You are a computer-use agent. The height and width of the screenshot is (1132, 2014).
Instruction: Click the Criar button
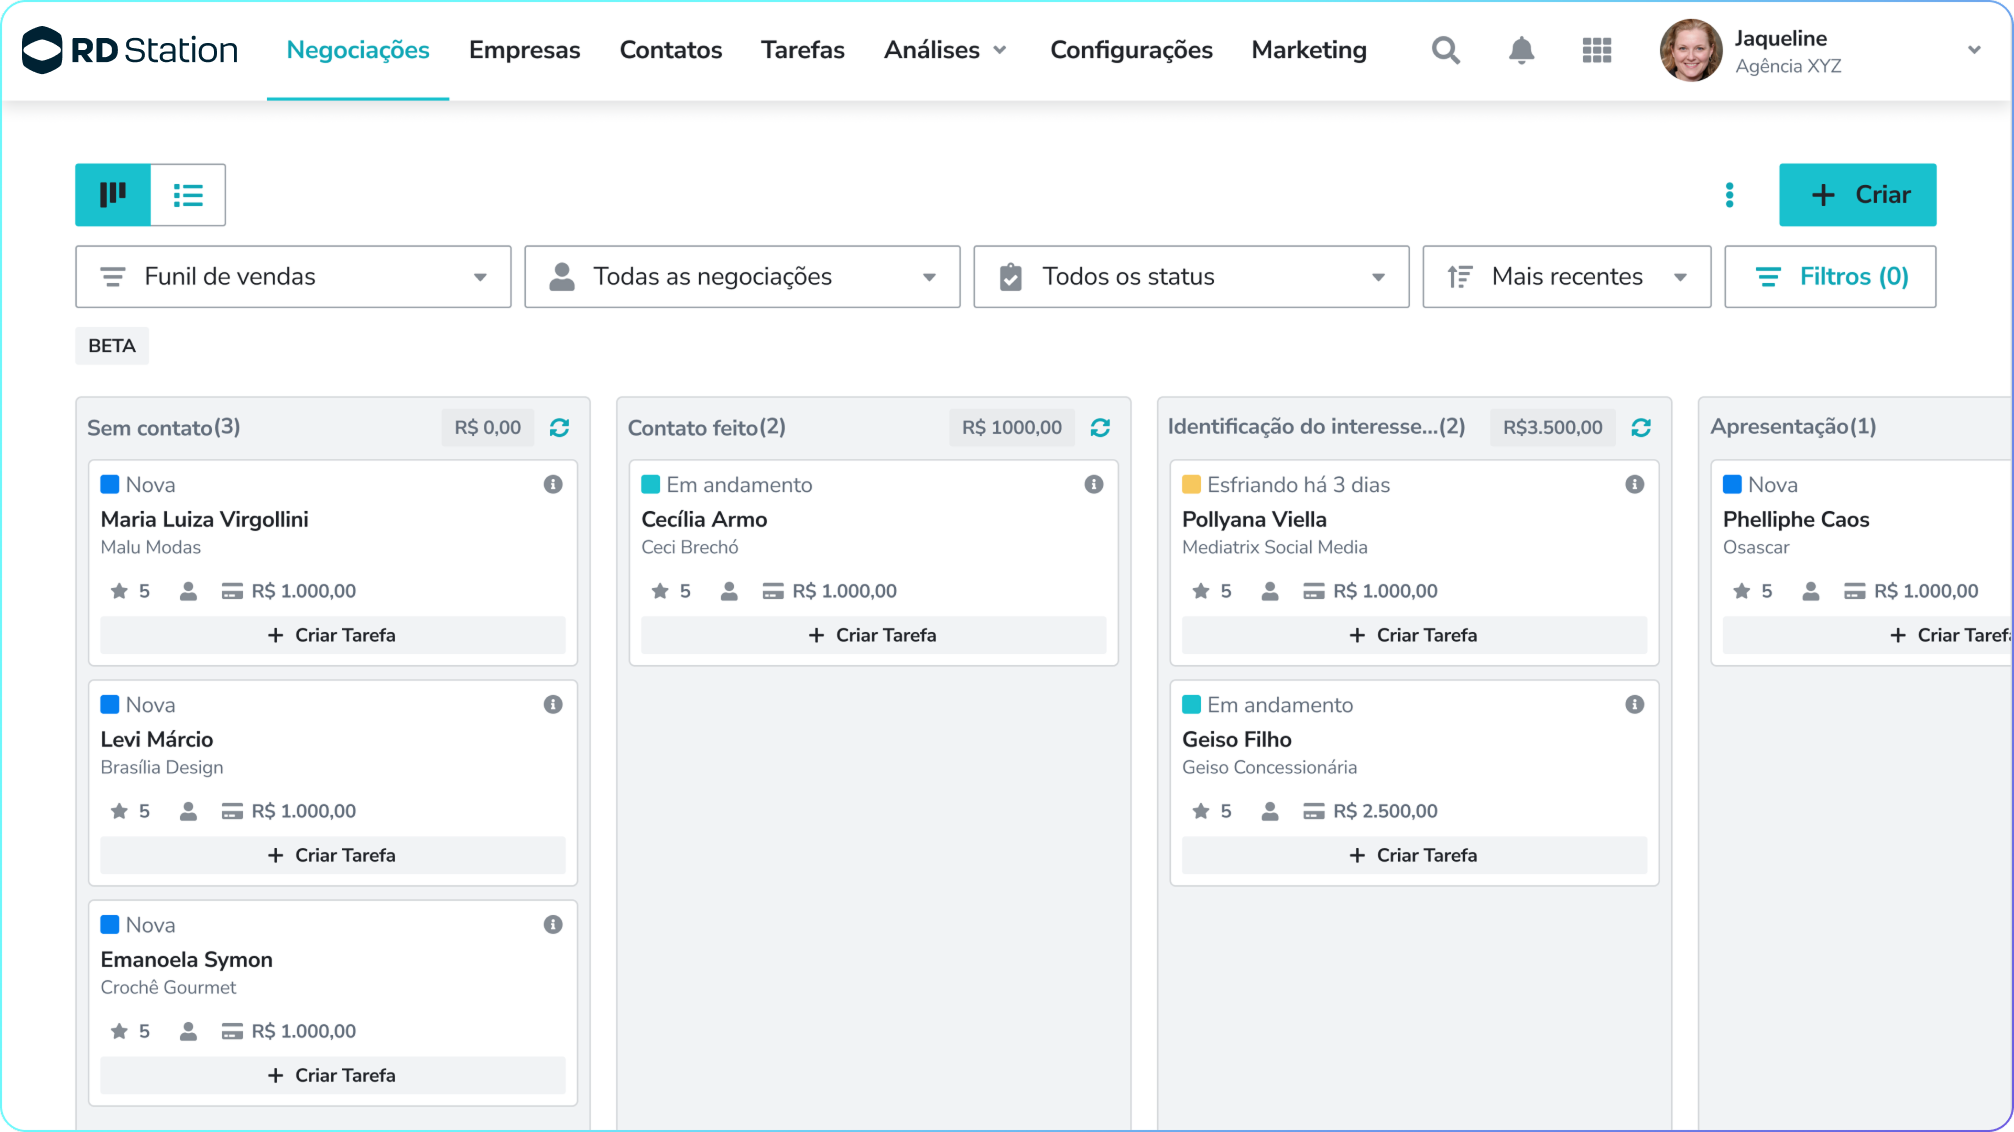(1857, 195)
